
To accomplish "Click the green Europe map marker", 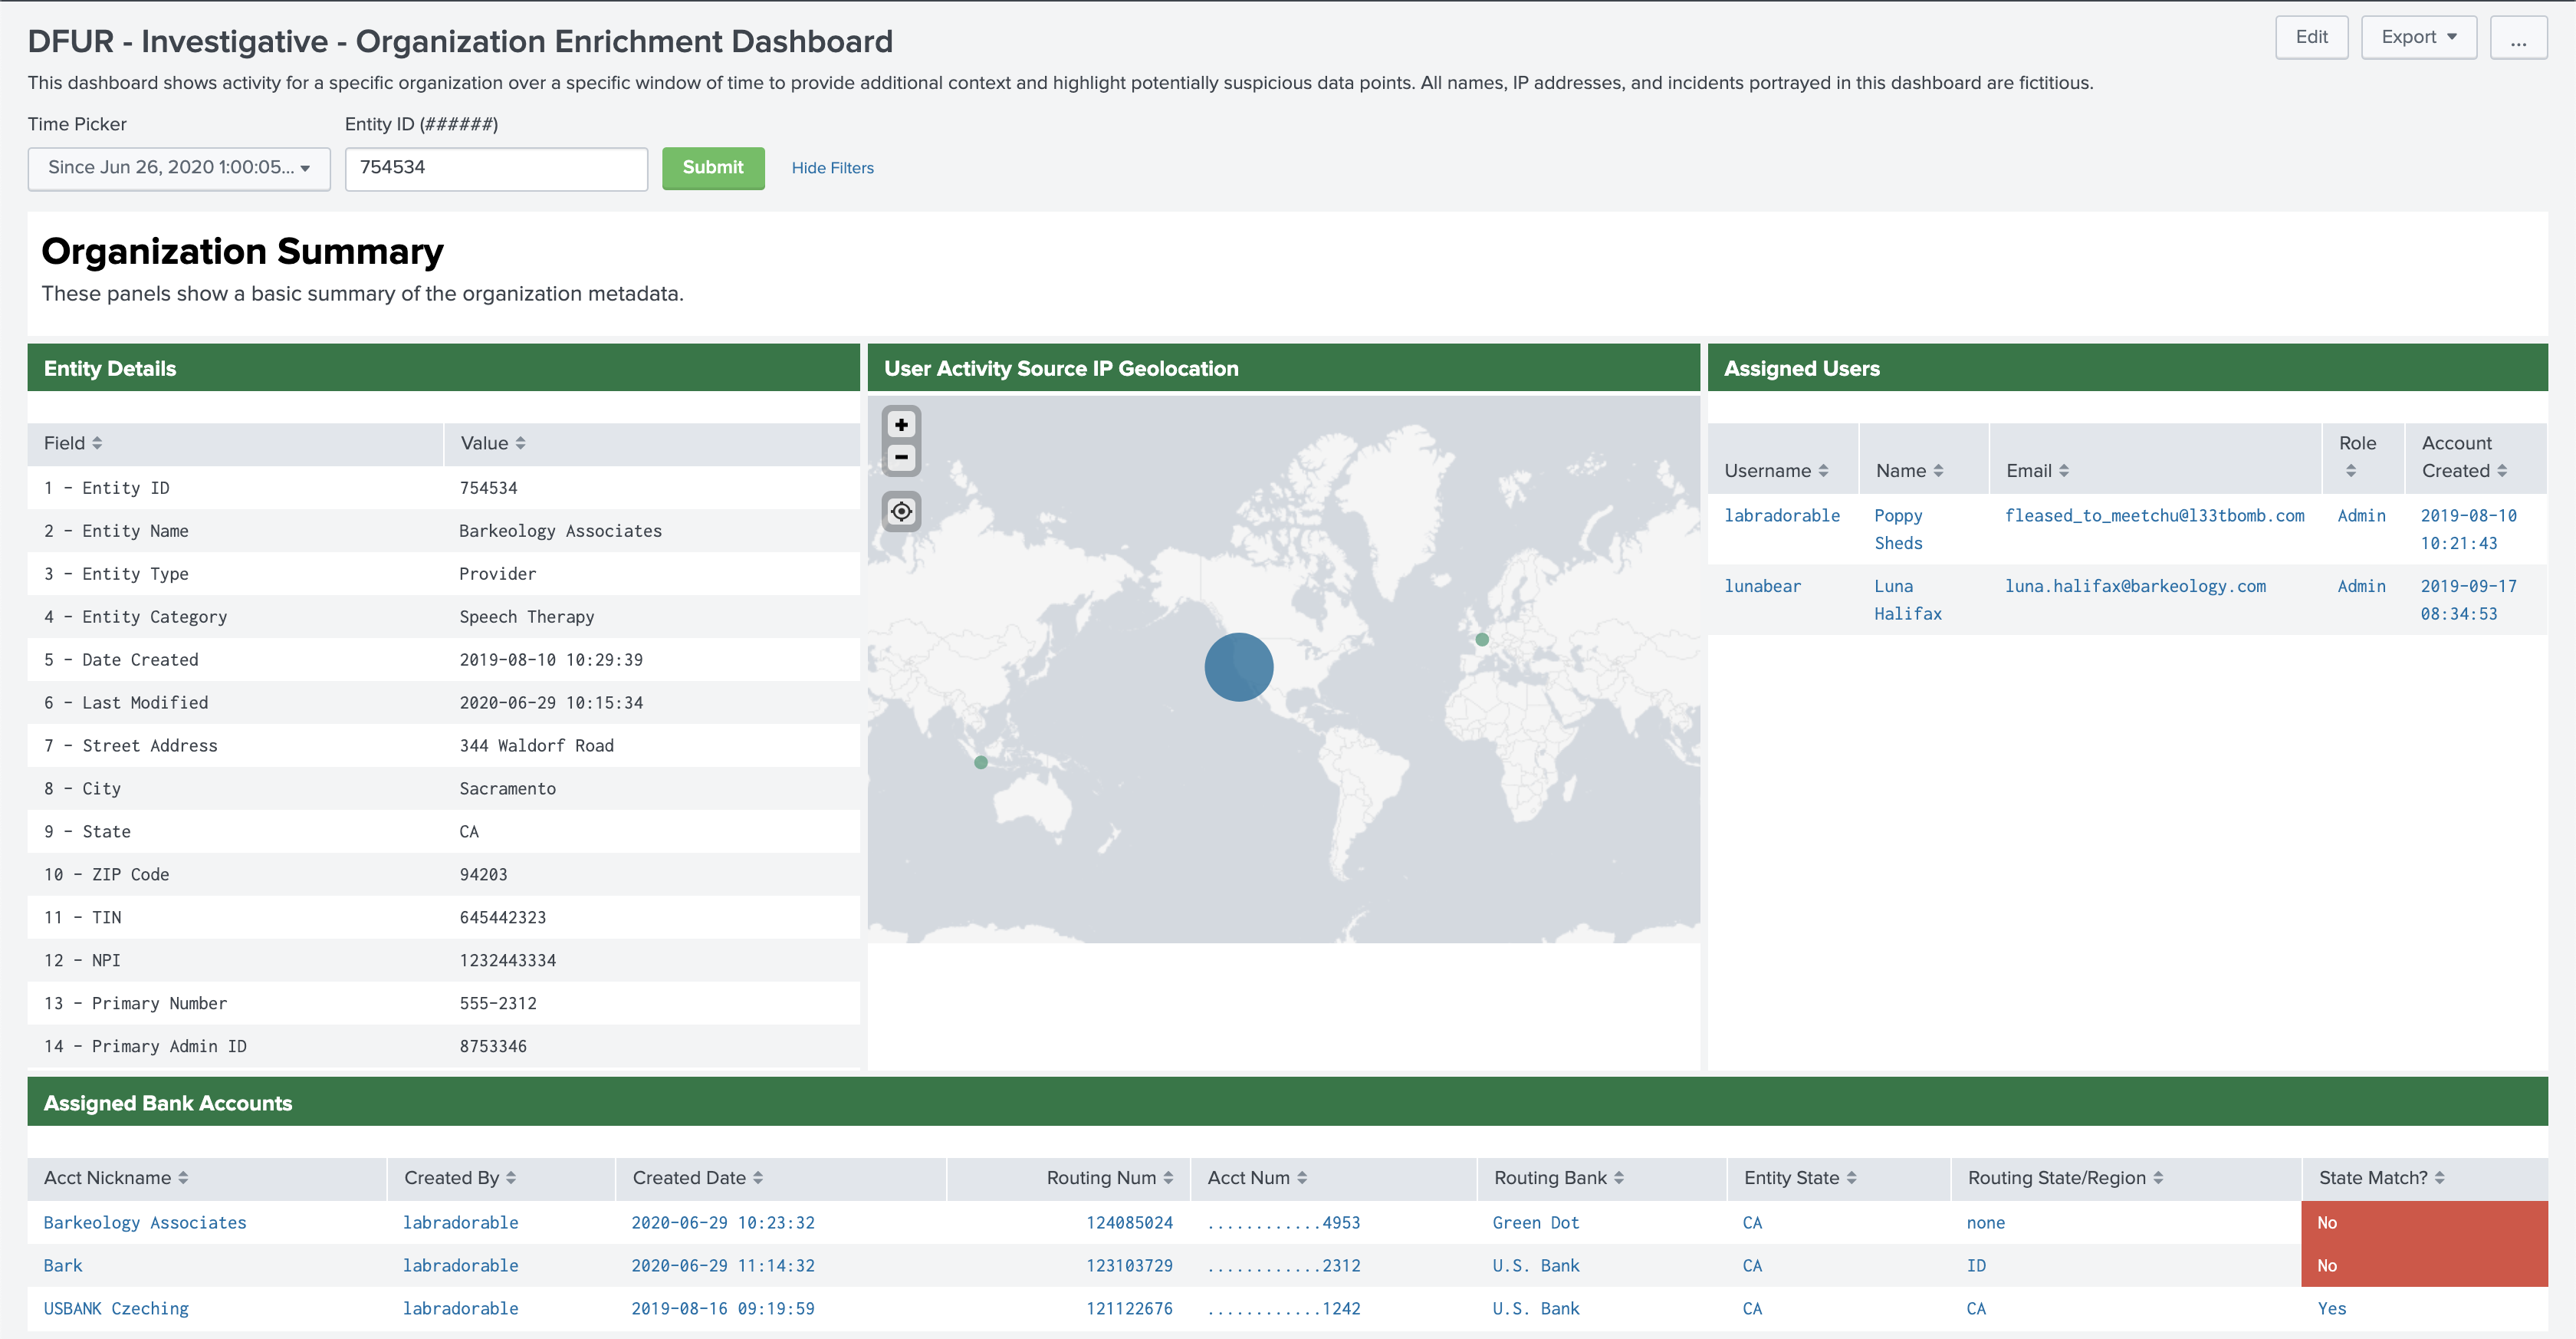I will pos(1481,640).
